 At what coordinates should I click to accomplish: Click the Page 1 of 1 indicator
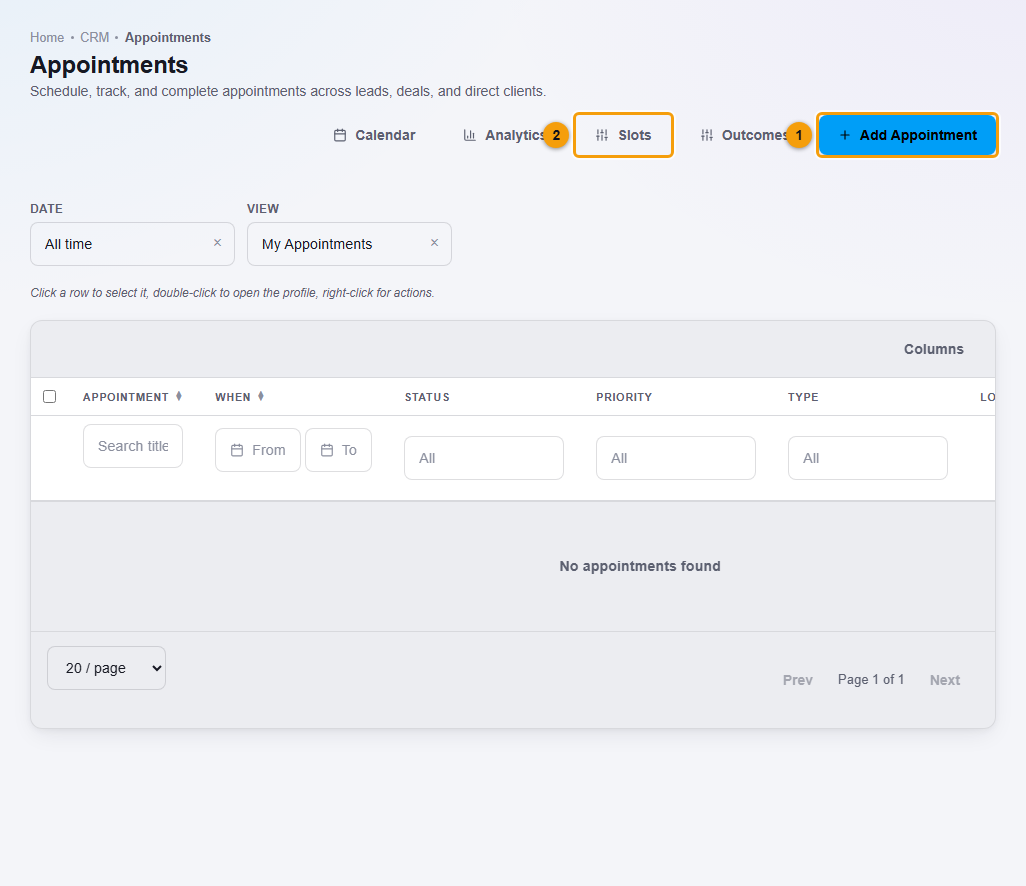pyautogui.click(x=871, y=680)
